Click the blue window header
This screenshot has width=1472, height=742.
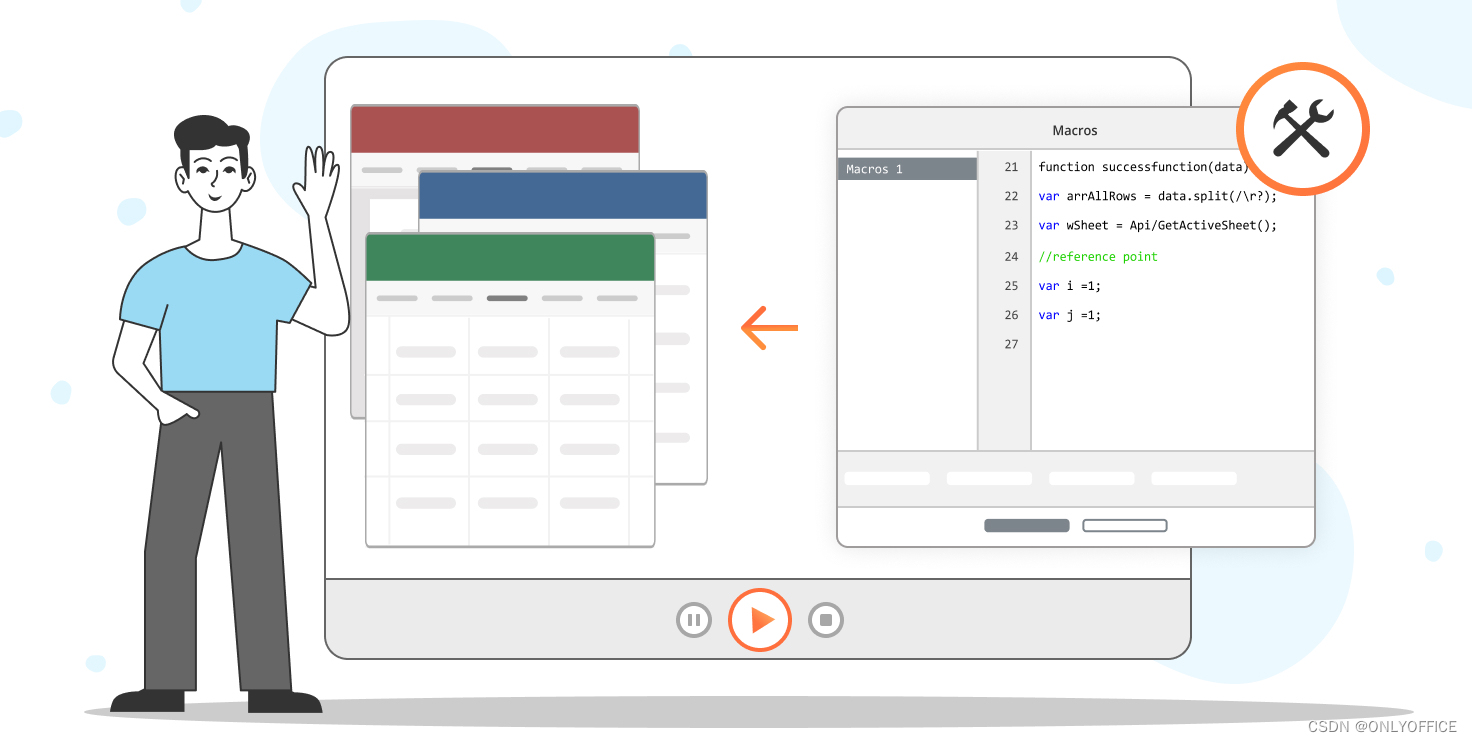tap(563, 195)
